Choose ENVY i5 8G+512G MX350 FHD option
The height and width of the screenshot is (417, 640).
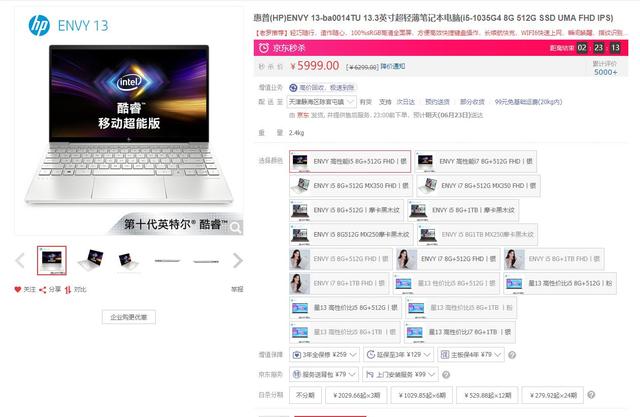tap(351, 186)
